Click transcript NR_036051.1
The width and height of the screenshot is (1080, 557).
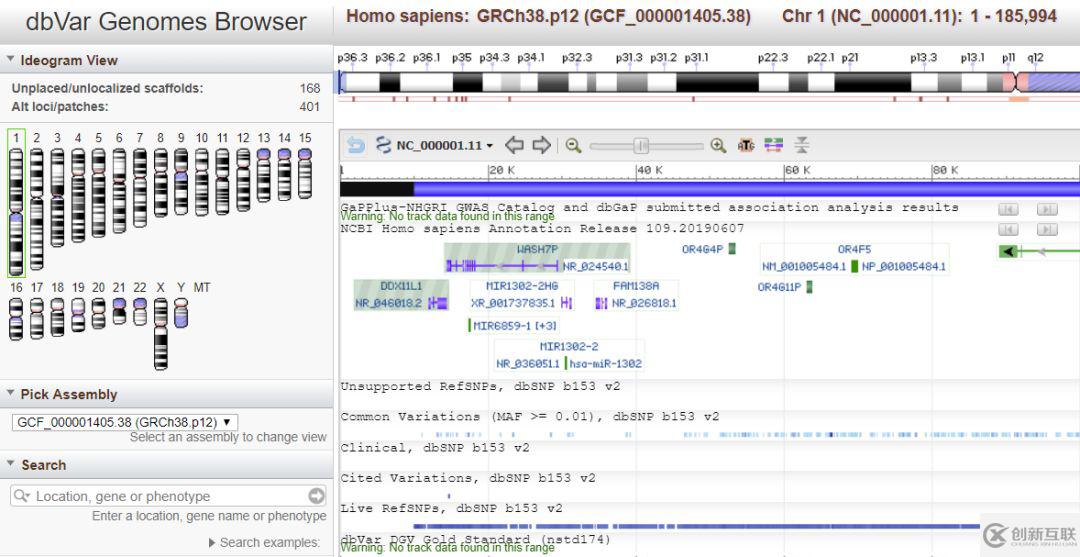click(x=528, y=364)
